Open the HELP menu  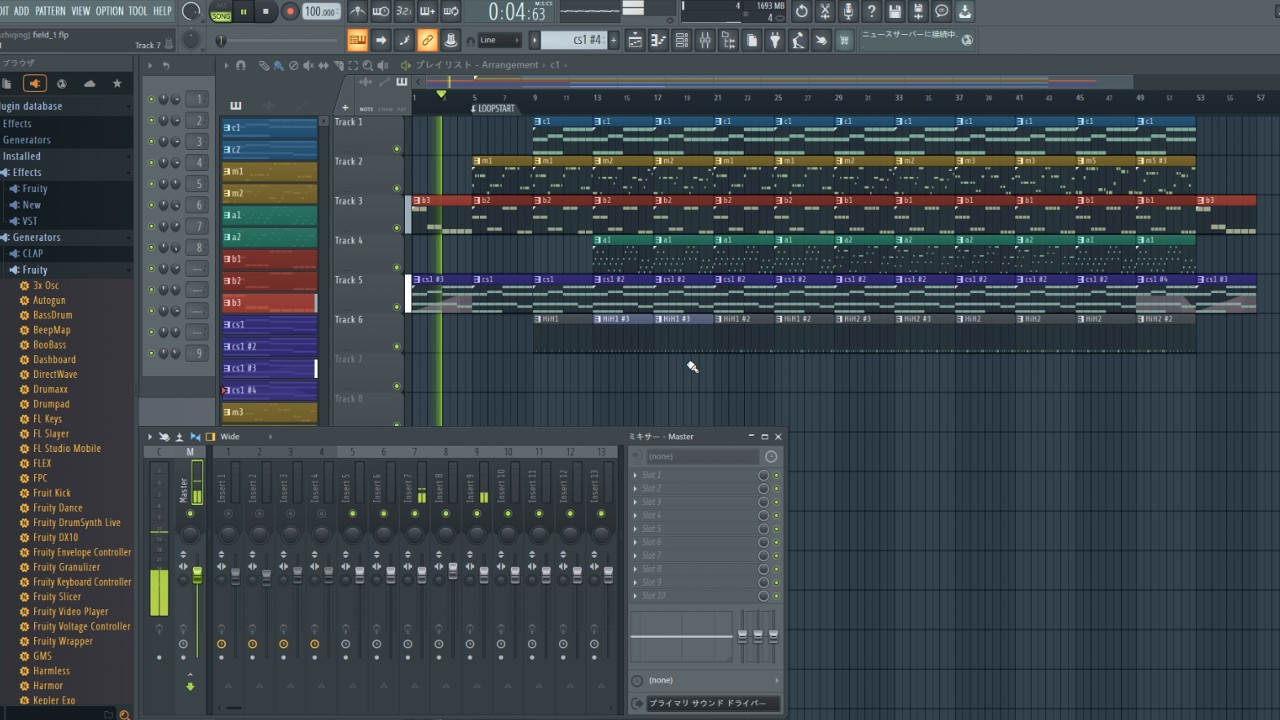coord(162,12)
